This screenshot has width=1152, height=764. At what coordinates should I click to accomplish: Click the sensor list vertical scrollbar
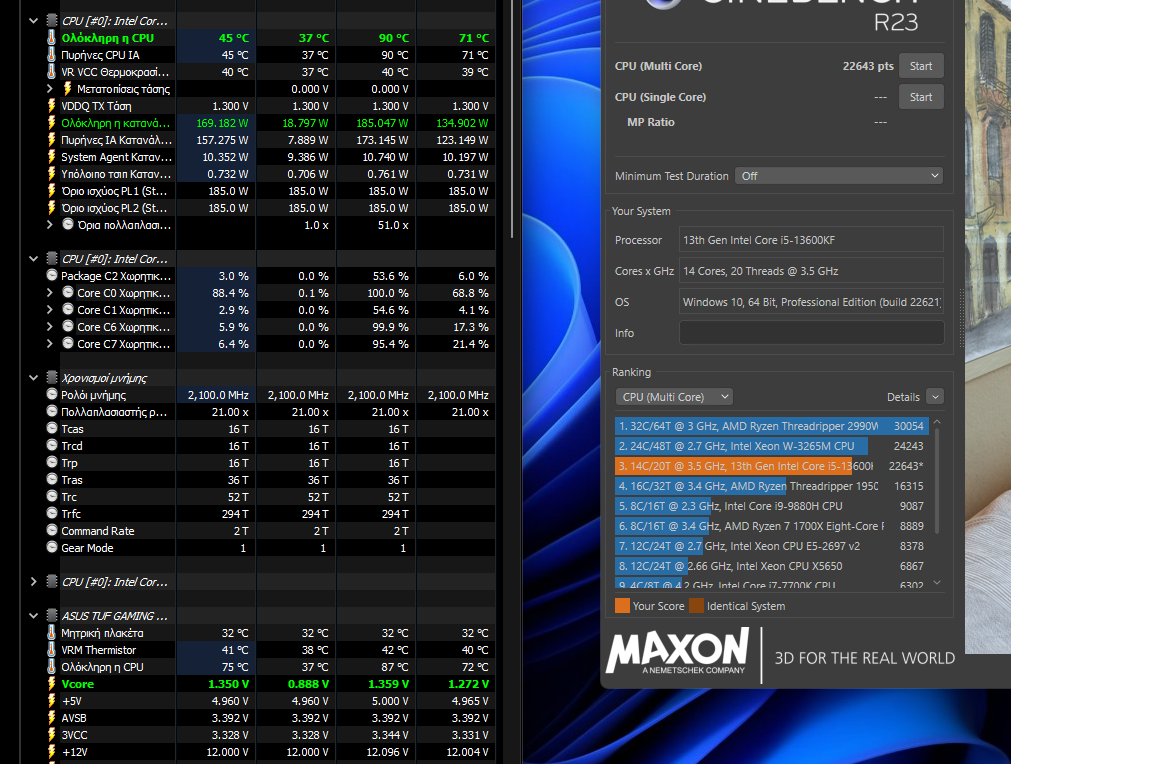click(x=511, y=118)
